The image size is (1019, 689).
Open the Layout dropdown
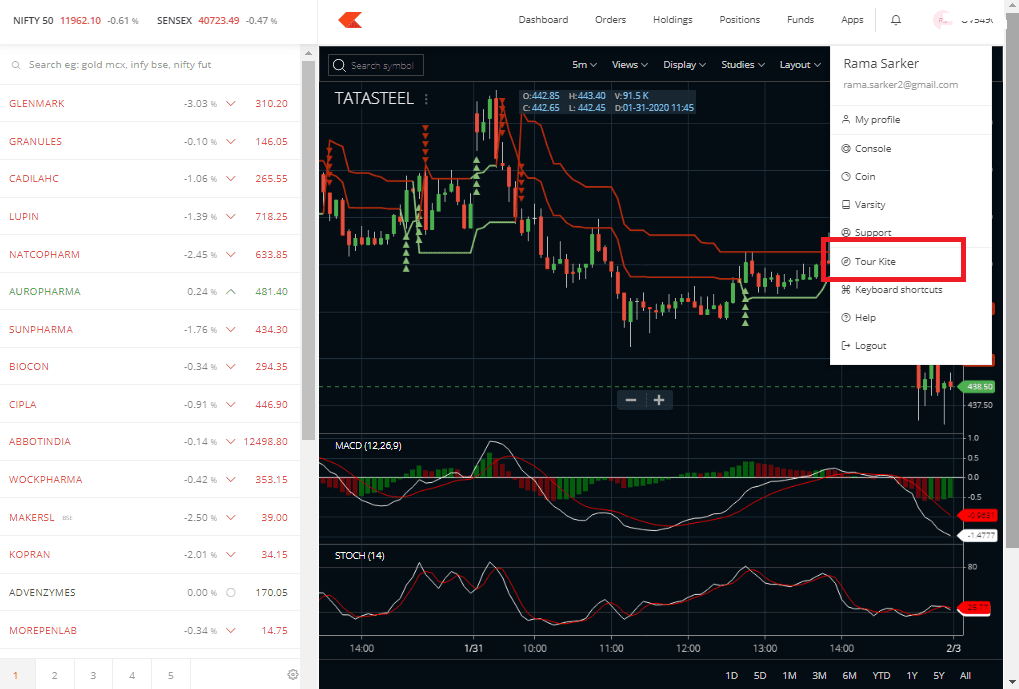click(800, 65)
